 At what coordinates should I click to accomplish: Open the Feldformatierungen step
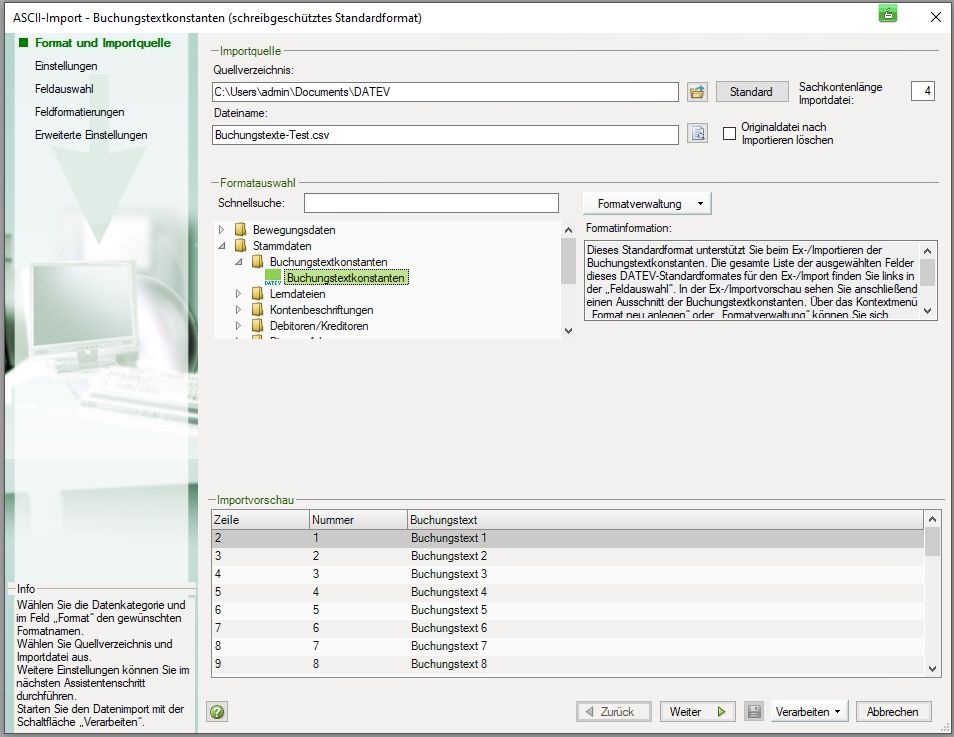[x=80, y=112]
